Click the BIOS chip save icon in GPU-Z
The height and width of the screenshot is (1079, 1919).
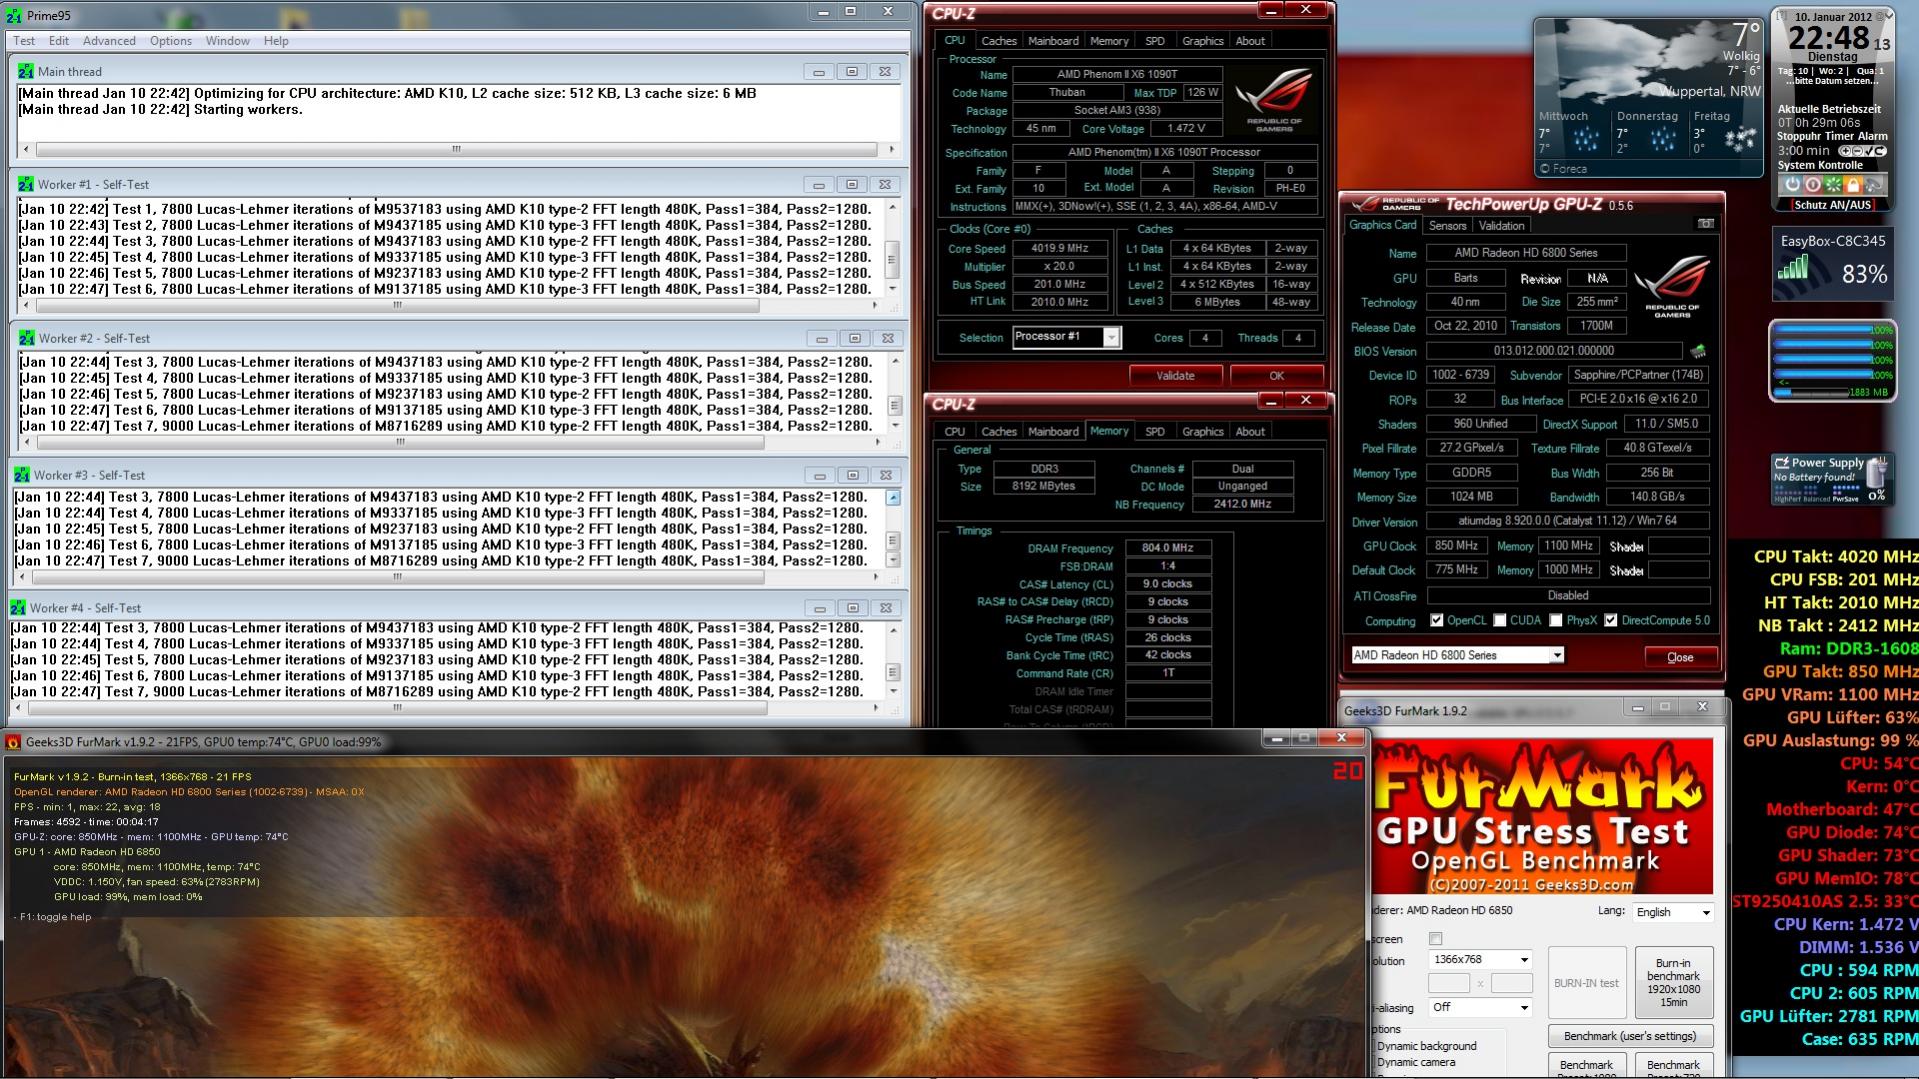point(1698,351)
